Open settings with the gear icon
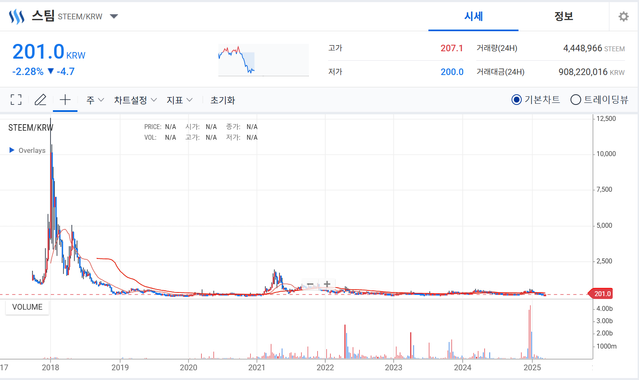Screen dimensions: 639x380 click(x=624, y=17)
